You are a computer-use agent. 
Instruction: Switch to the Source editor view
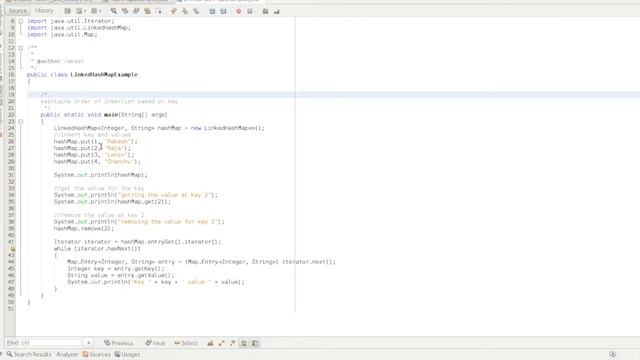point(18,11)
